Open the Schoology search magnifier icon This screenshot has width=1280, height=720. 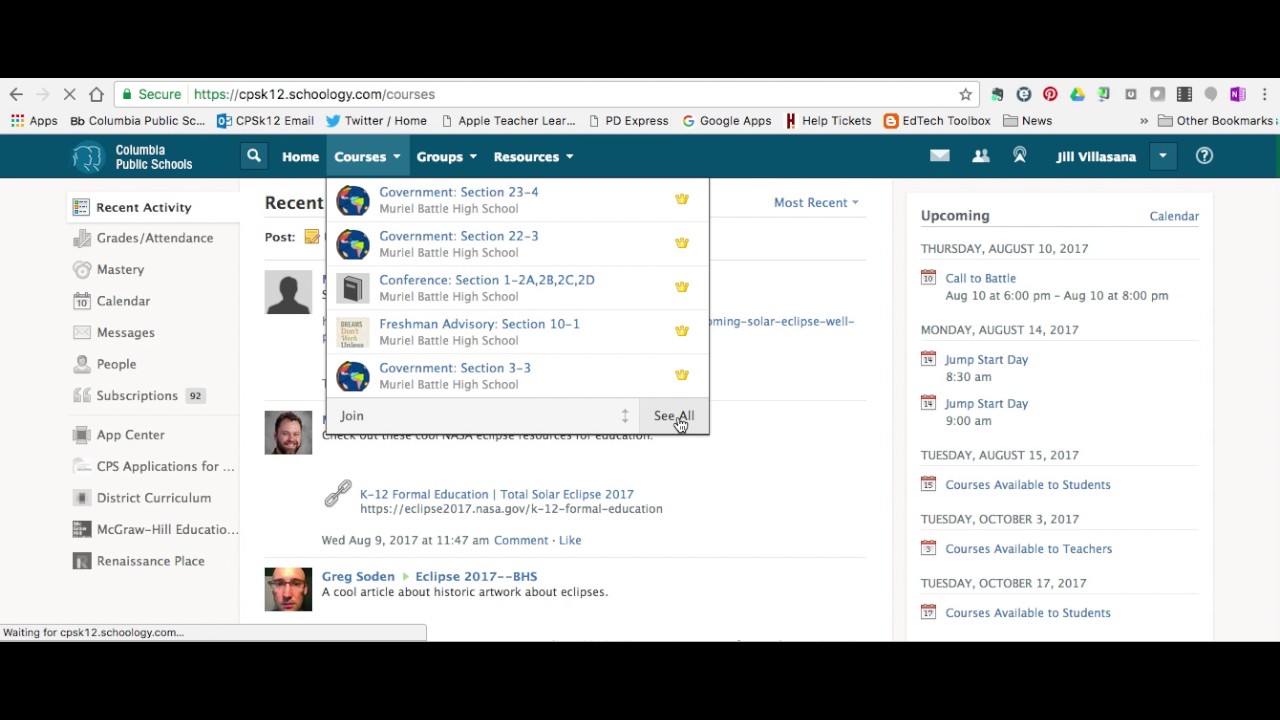[254, 156]
